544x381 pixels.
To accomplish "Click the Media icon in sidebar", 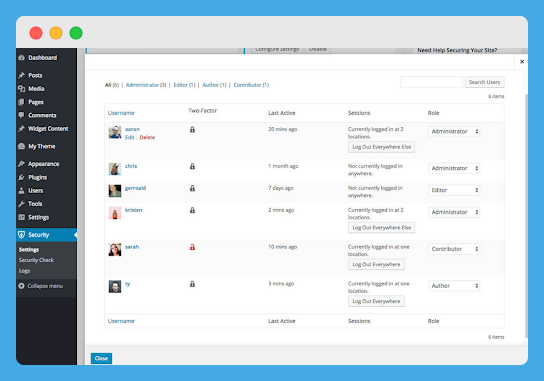I will [x=22, y=88].
